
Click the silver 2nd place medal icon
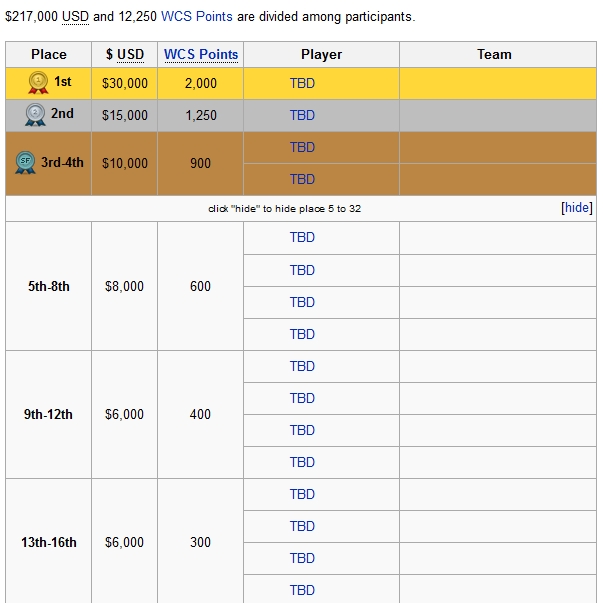[35, 115]
